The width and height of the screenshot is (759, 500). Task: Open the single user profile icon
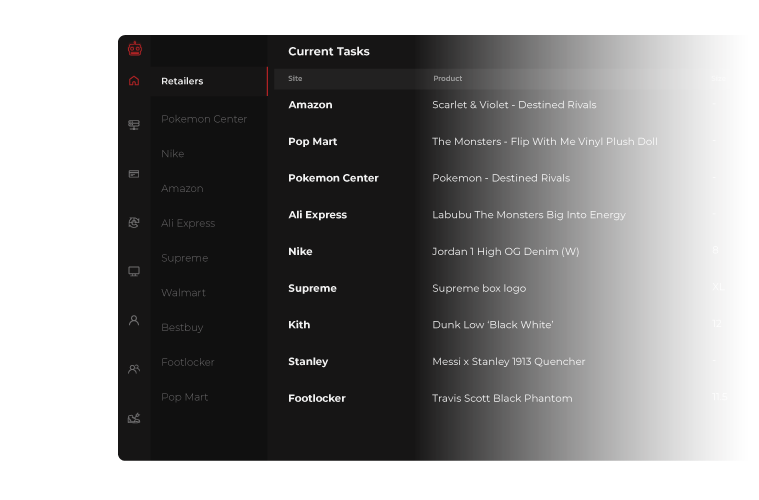tap(134, 320)
